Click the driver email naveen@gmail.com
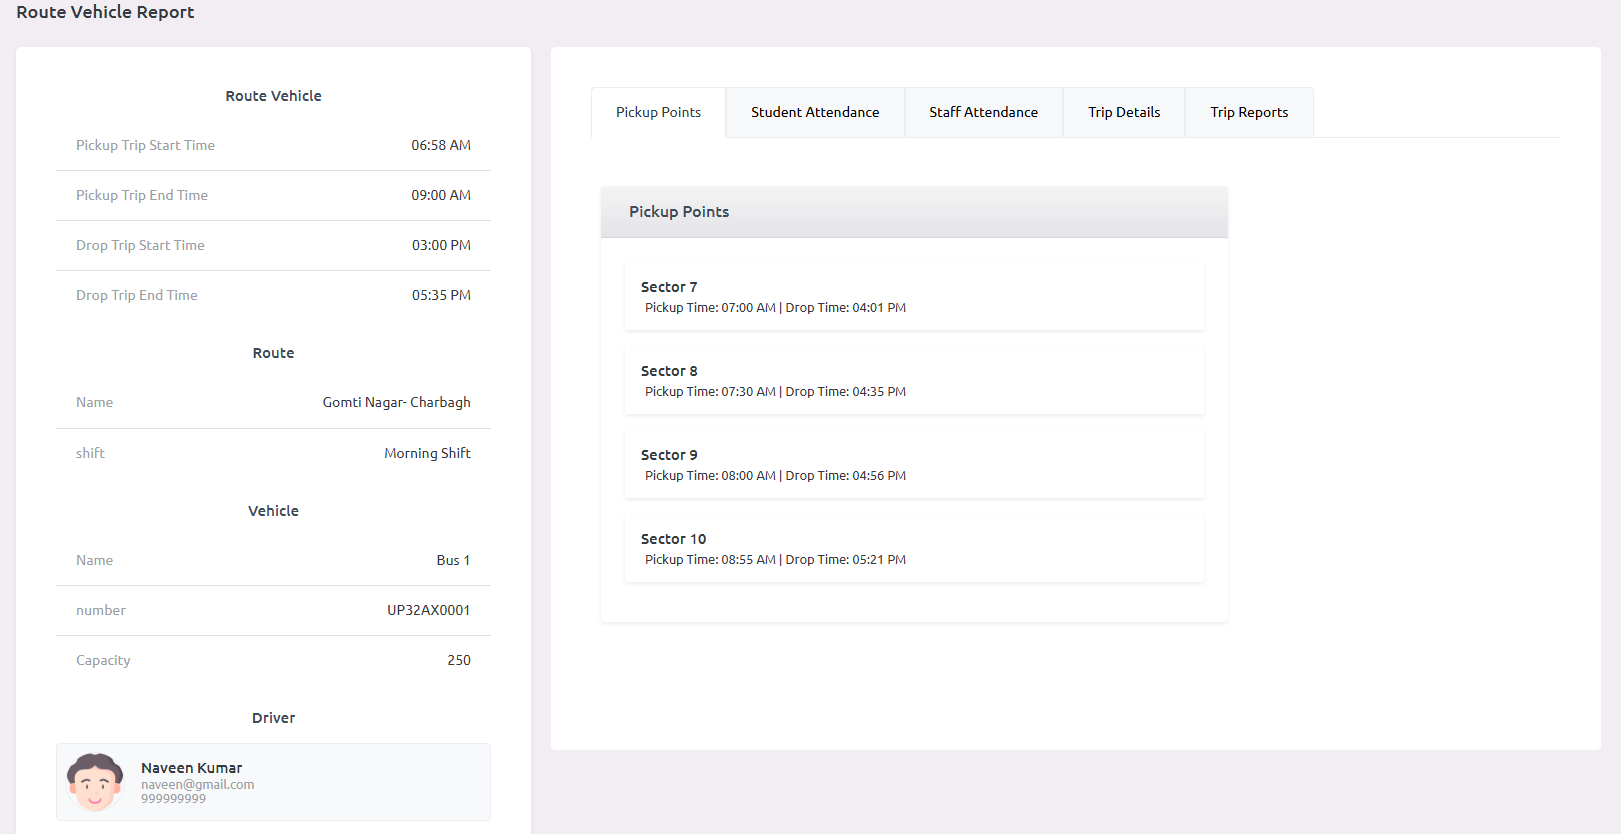This screenshot has height=834, width=1621. pyautogui.click(x=197, y=785)
